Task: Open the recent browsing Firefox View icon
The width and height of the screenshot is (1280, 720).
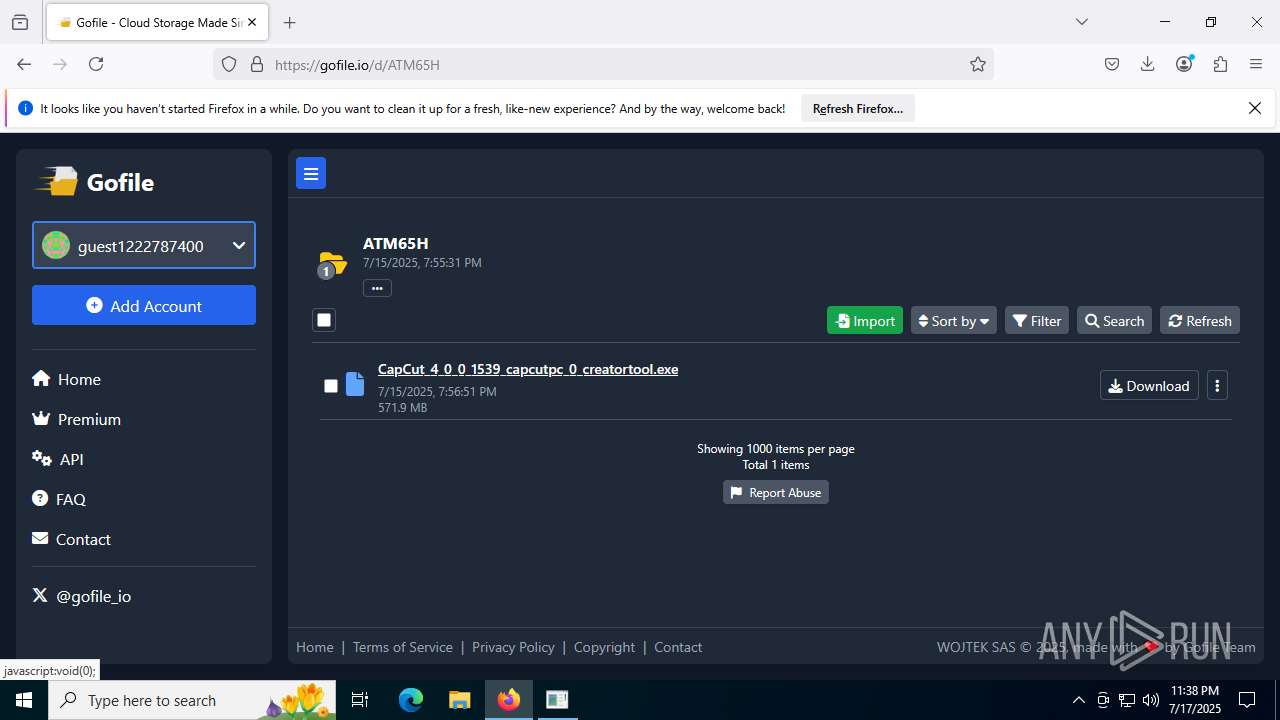Action: tap(20, 22)
